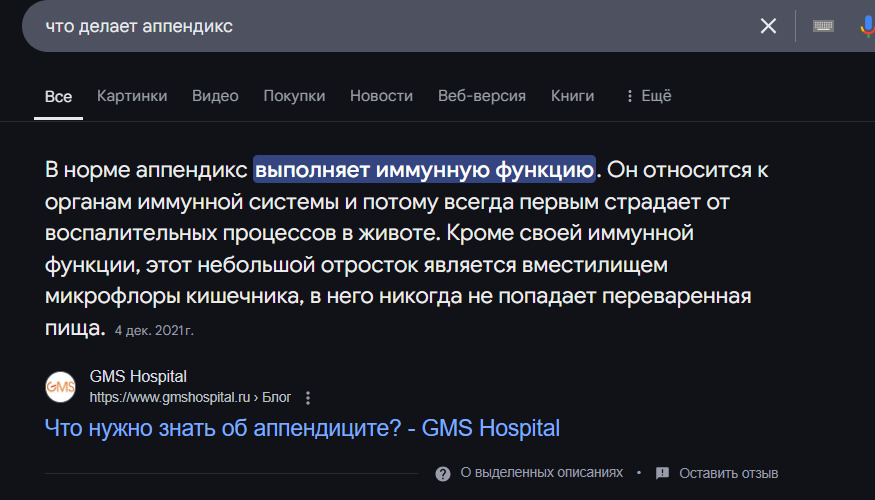The image size is (875, 500).
Task: Click the search field with query text
Action: [380, 26]
